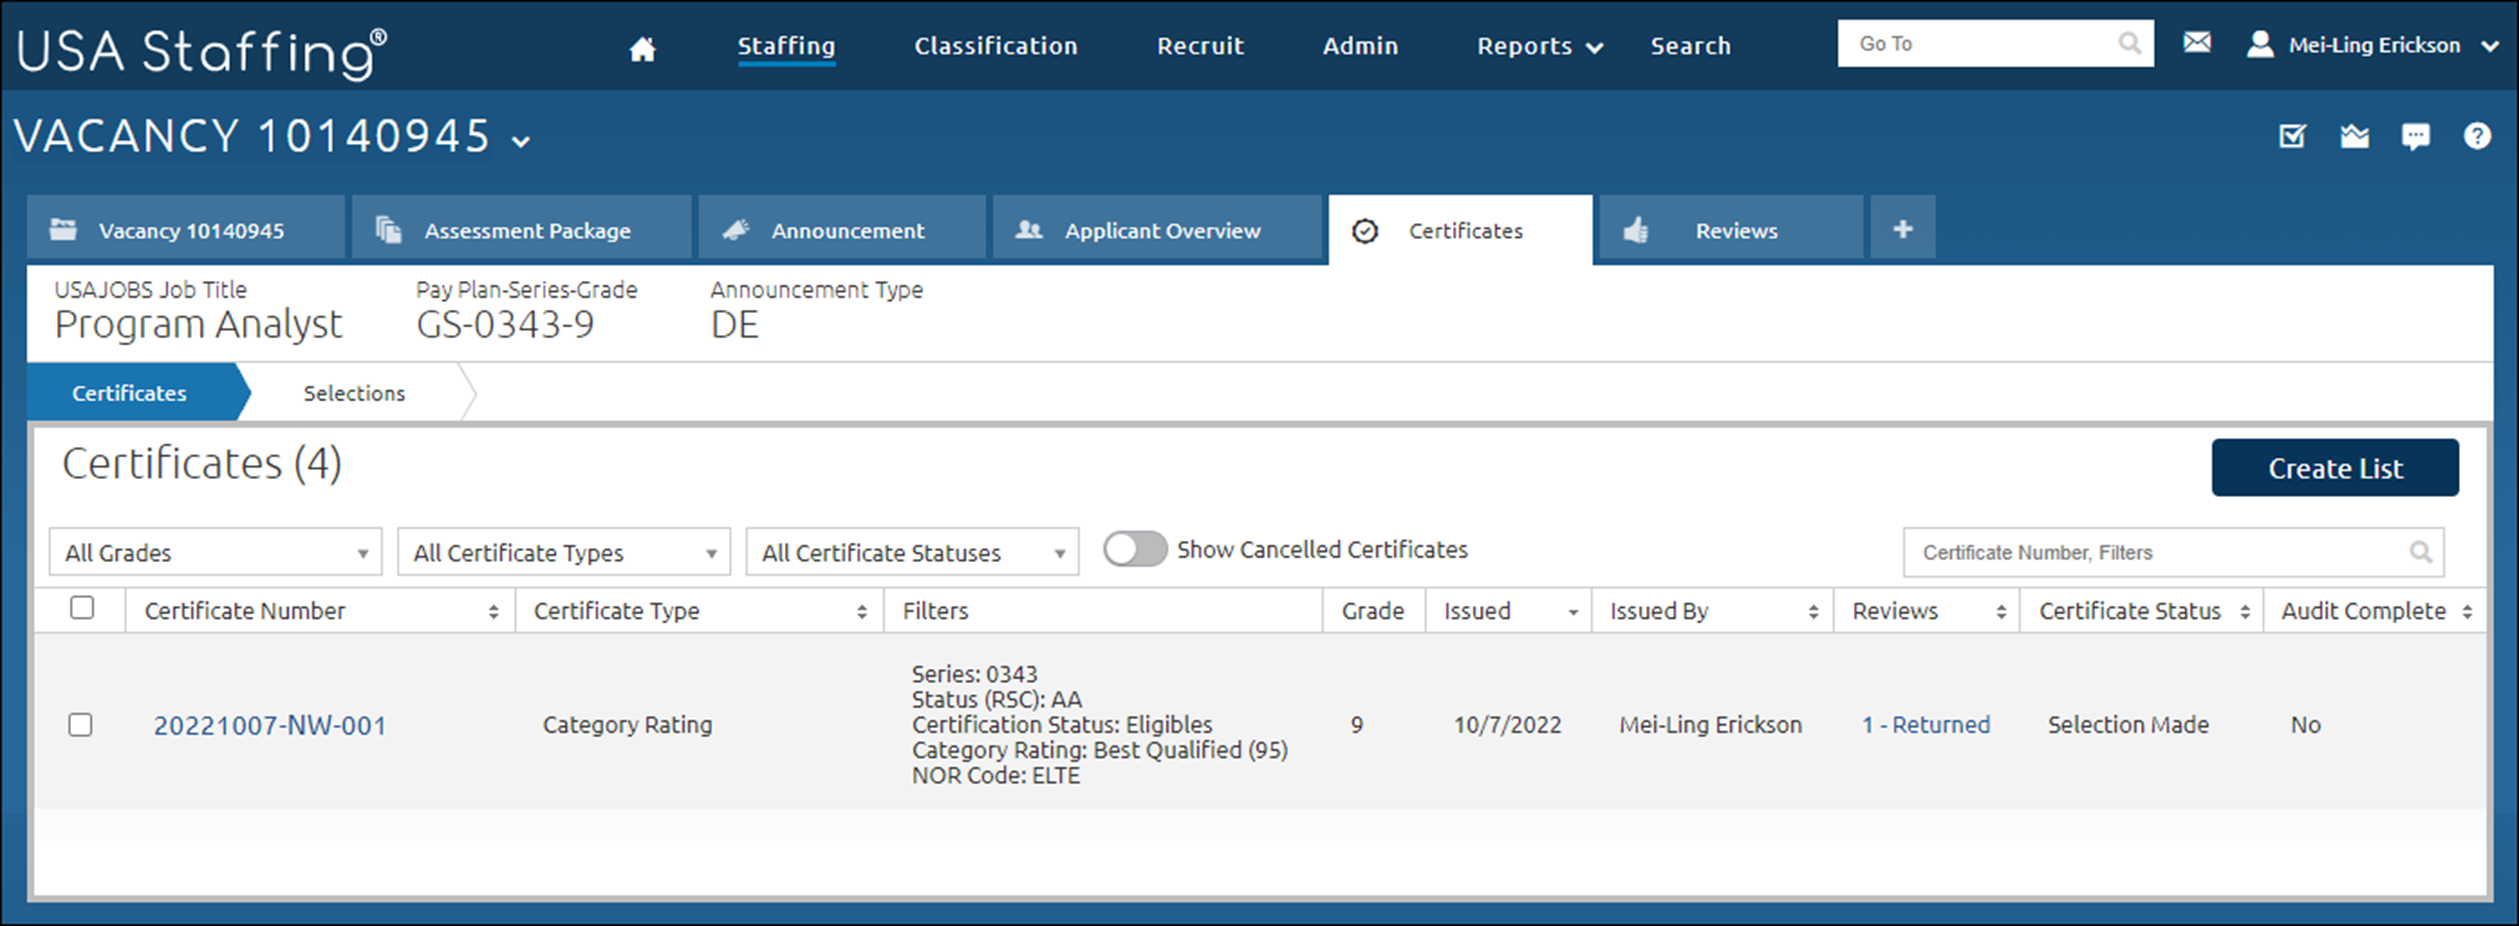This screenshot has height=926, width=2519.
Task: Open certificate 20221007-NW-001 link
Action: [x=270, y=725]
